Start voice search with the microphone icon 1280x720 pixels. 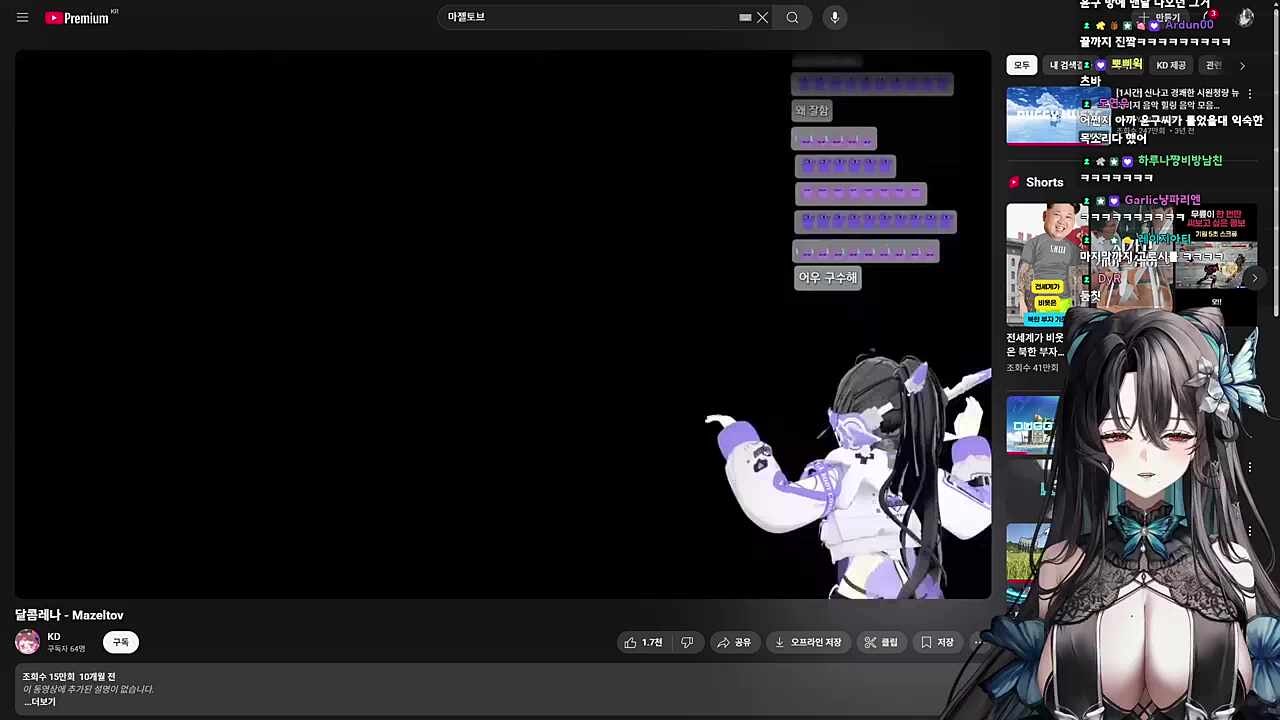835,17
